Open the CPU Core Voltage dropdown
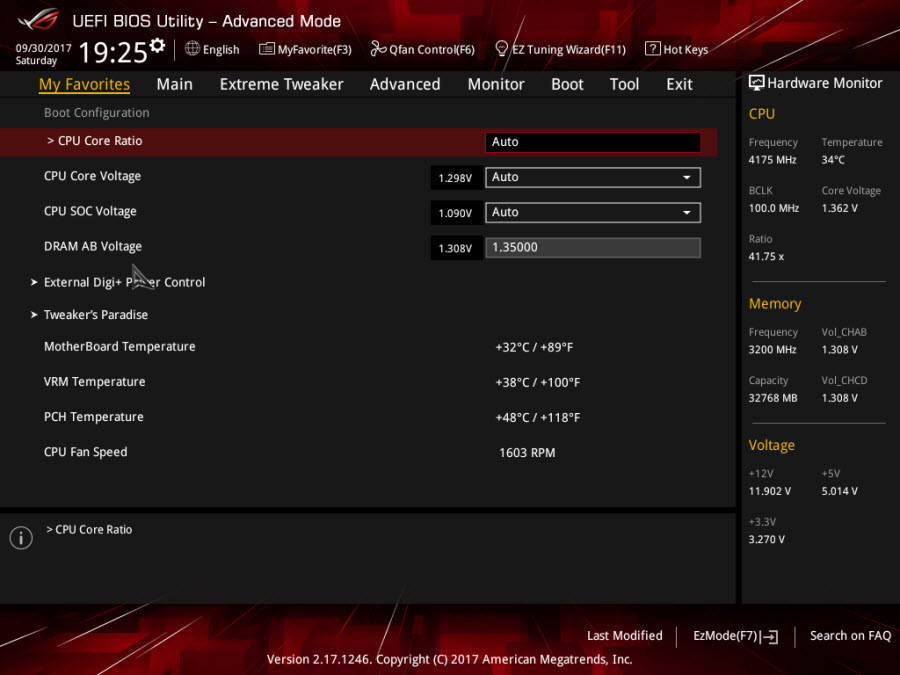This screenshot has width=900, height=675. click(593, 177)
